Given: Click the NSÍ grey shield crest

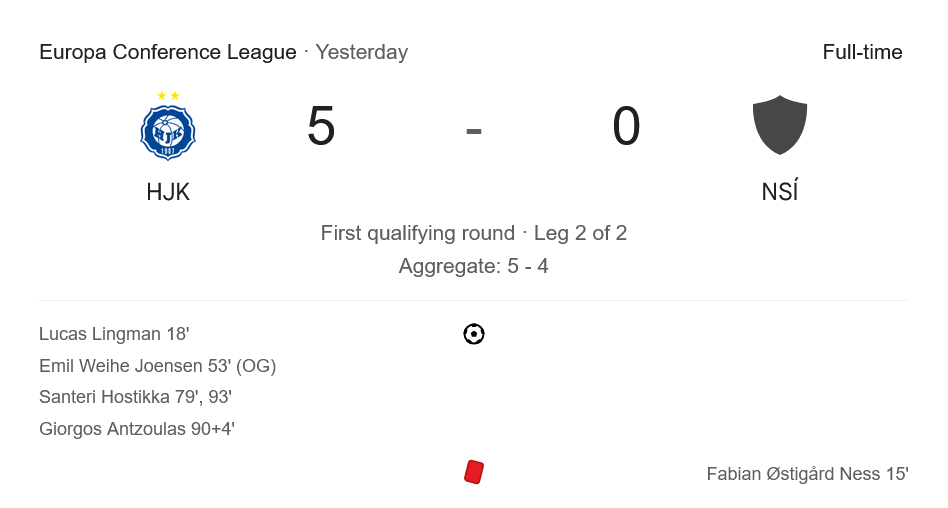Looking at the screenshot, I should (x=780, y=125).
